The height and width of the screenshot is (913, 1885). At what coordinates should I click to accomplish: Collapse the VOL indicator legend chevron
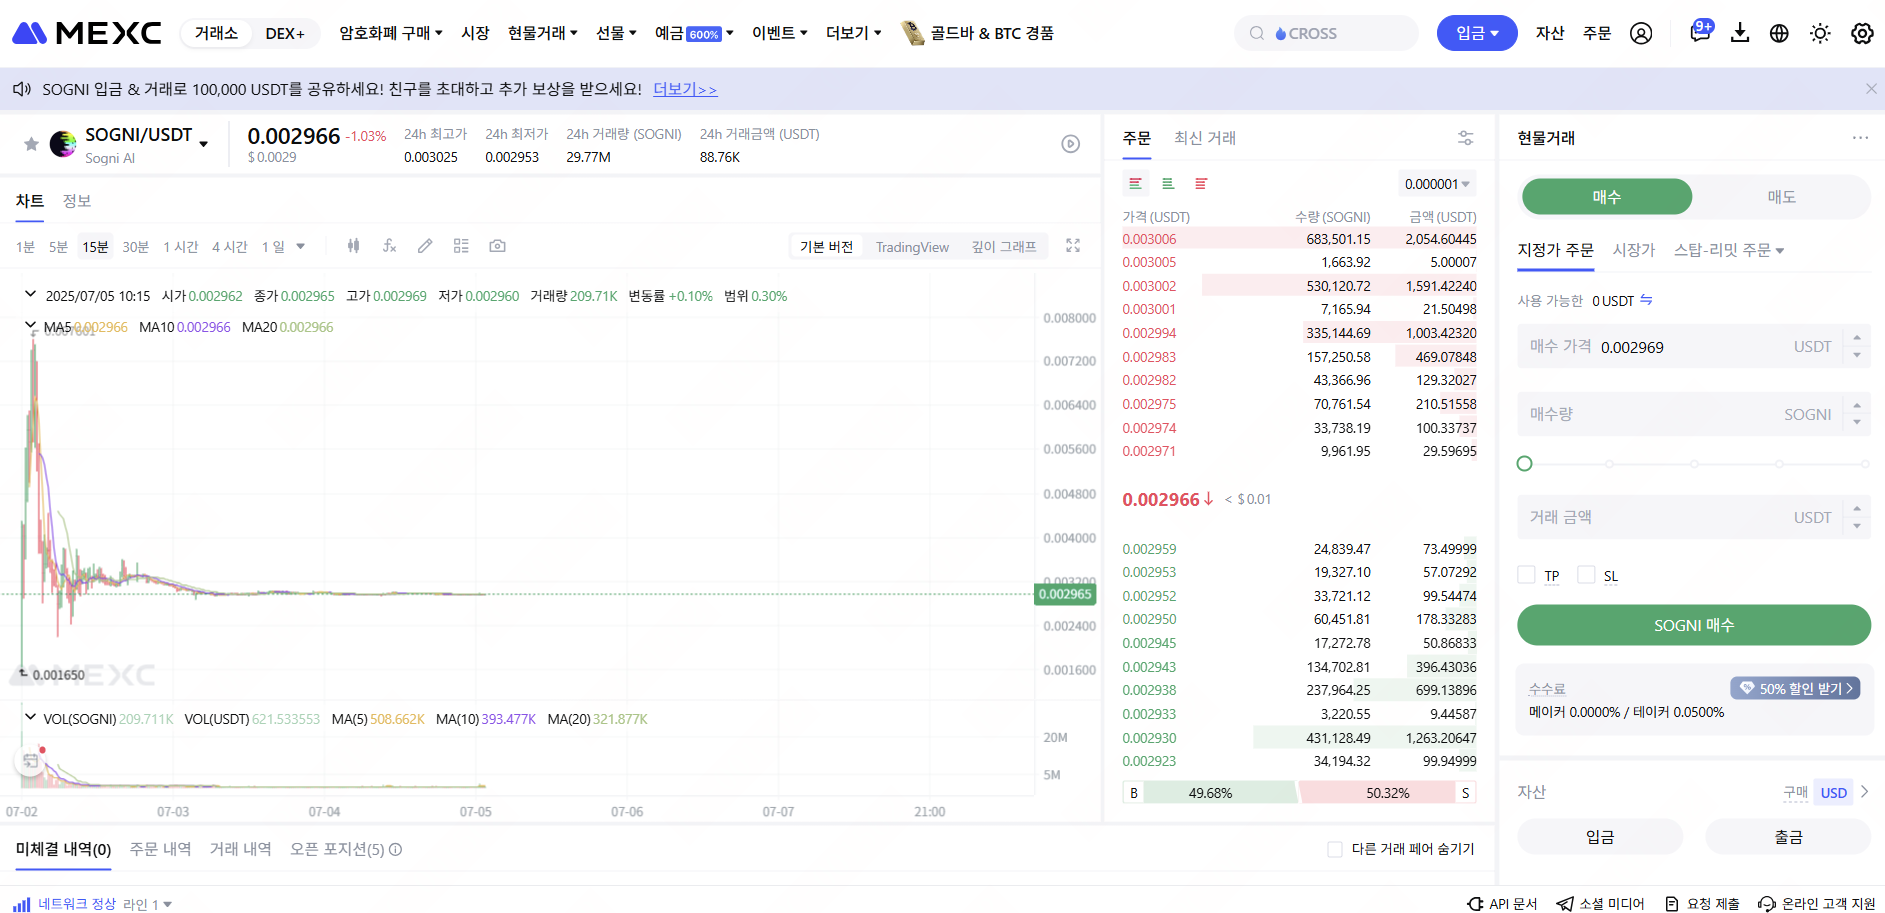[x=30, y=717]
